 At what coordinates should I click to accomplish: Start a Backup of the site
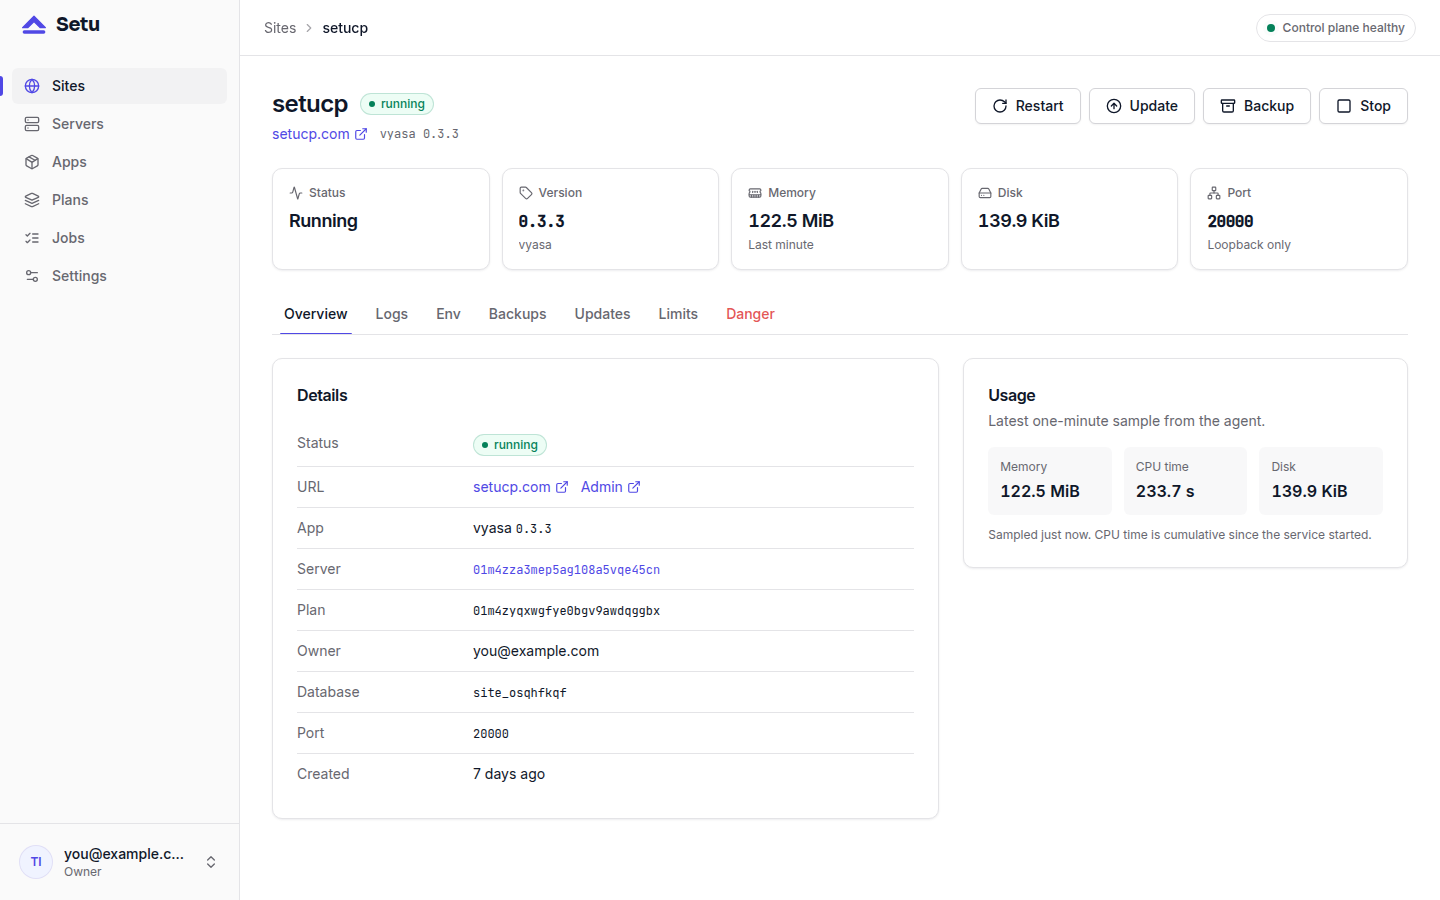[1257, 106]
